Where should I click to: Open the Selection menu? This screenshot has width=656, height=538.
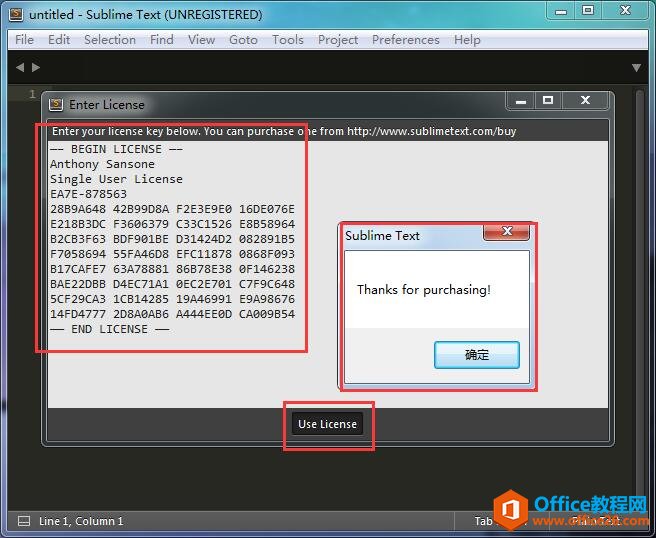(x=110, y=40)
